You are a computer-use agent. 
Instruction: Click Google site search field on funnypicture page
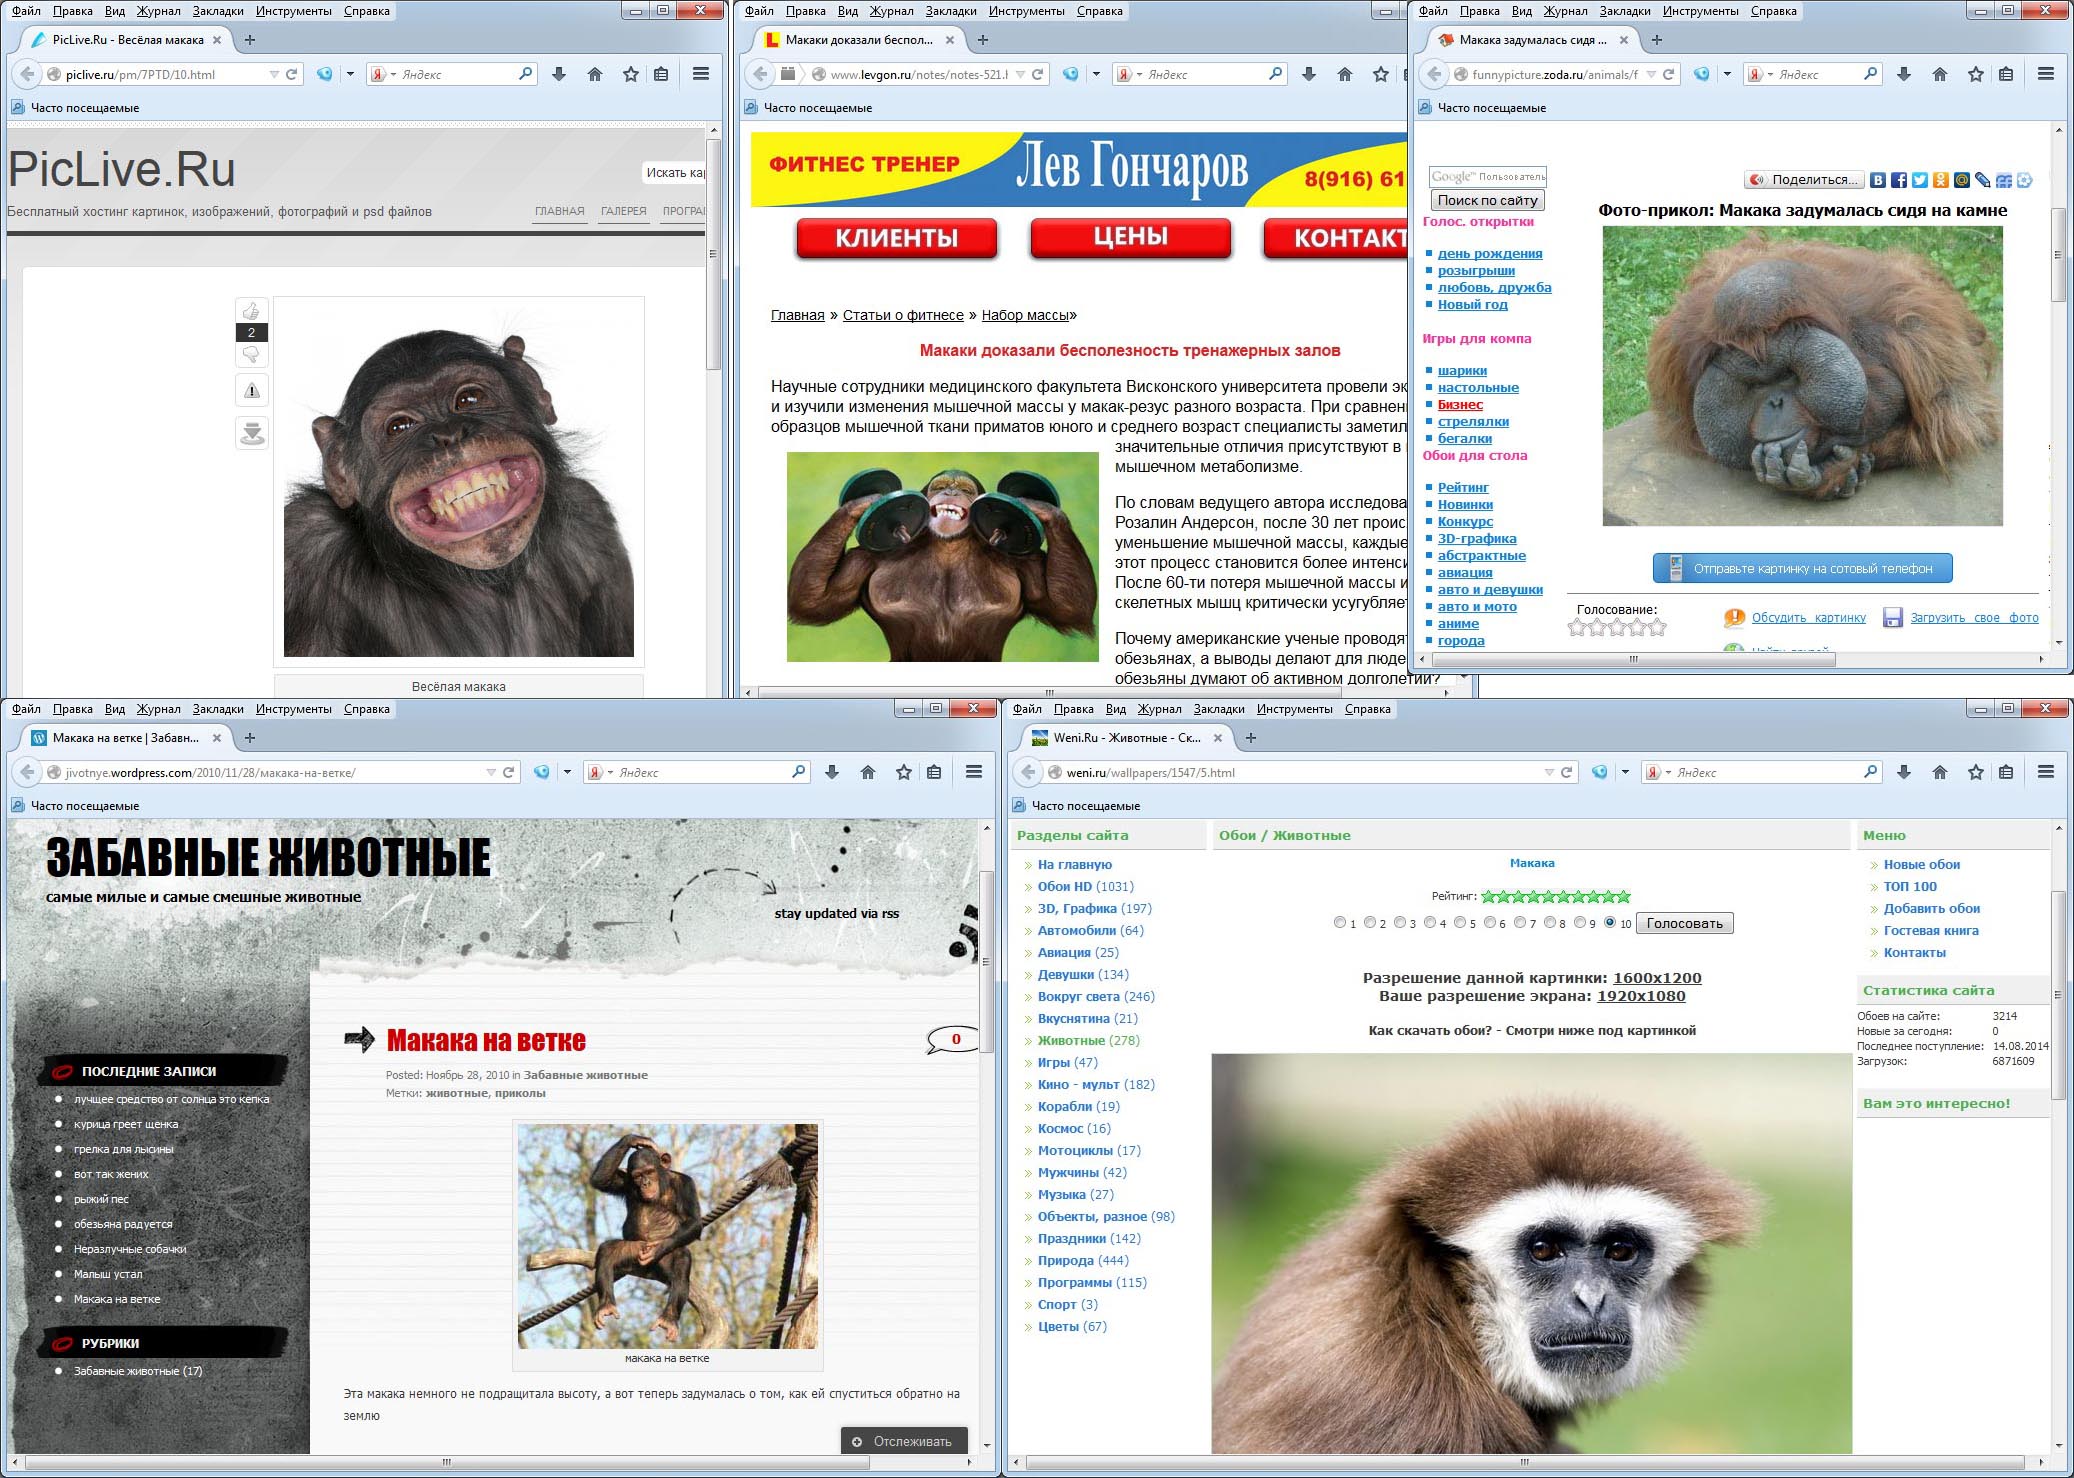(1487, 177)
